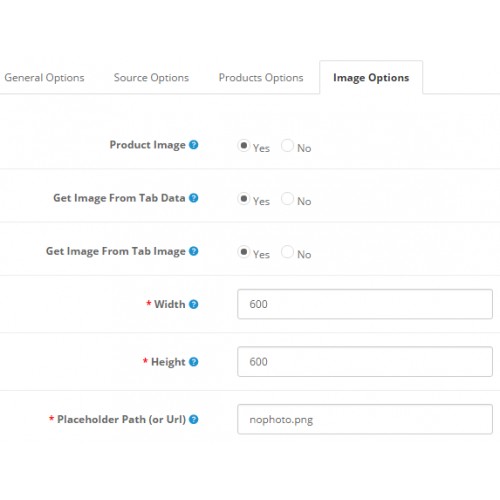Choose No for Get Image From Tab Data
This screenshot has width=500, height=500.
[287, 199]
